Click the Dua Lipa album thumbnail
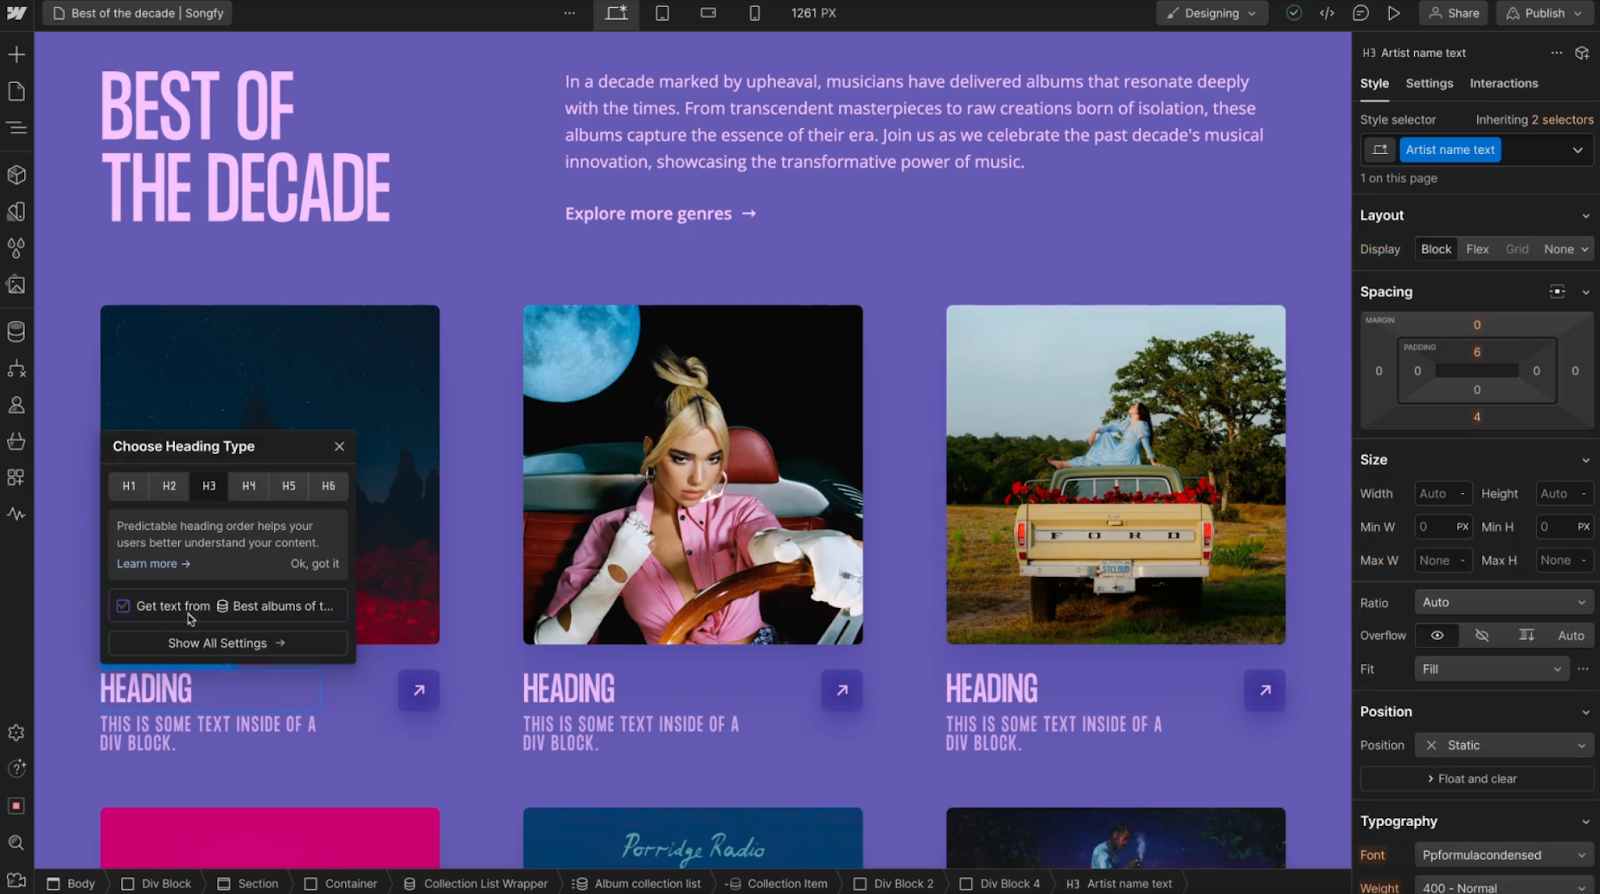Viewport: 1600px width, 894px height. (692, 475)
